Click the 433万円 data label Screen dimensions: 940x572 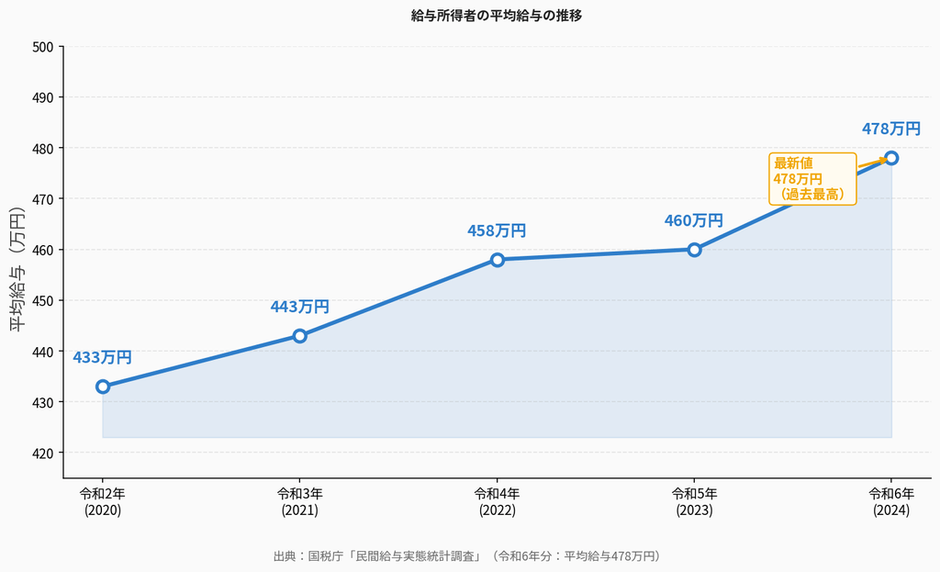(x=102, y=357)
